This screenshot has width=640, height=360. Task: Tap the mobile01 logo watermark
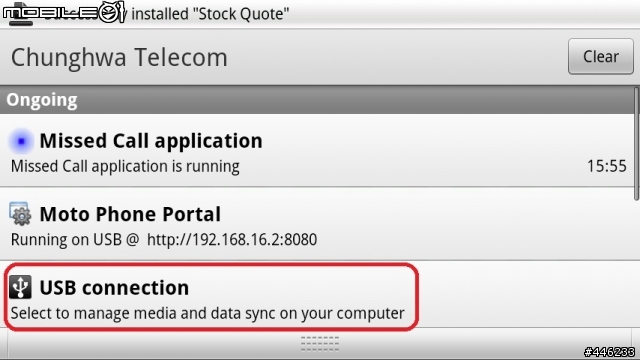click(x=63, y=12)
